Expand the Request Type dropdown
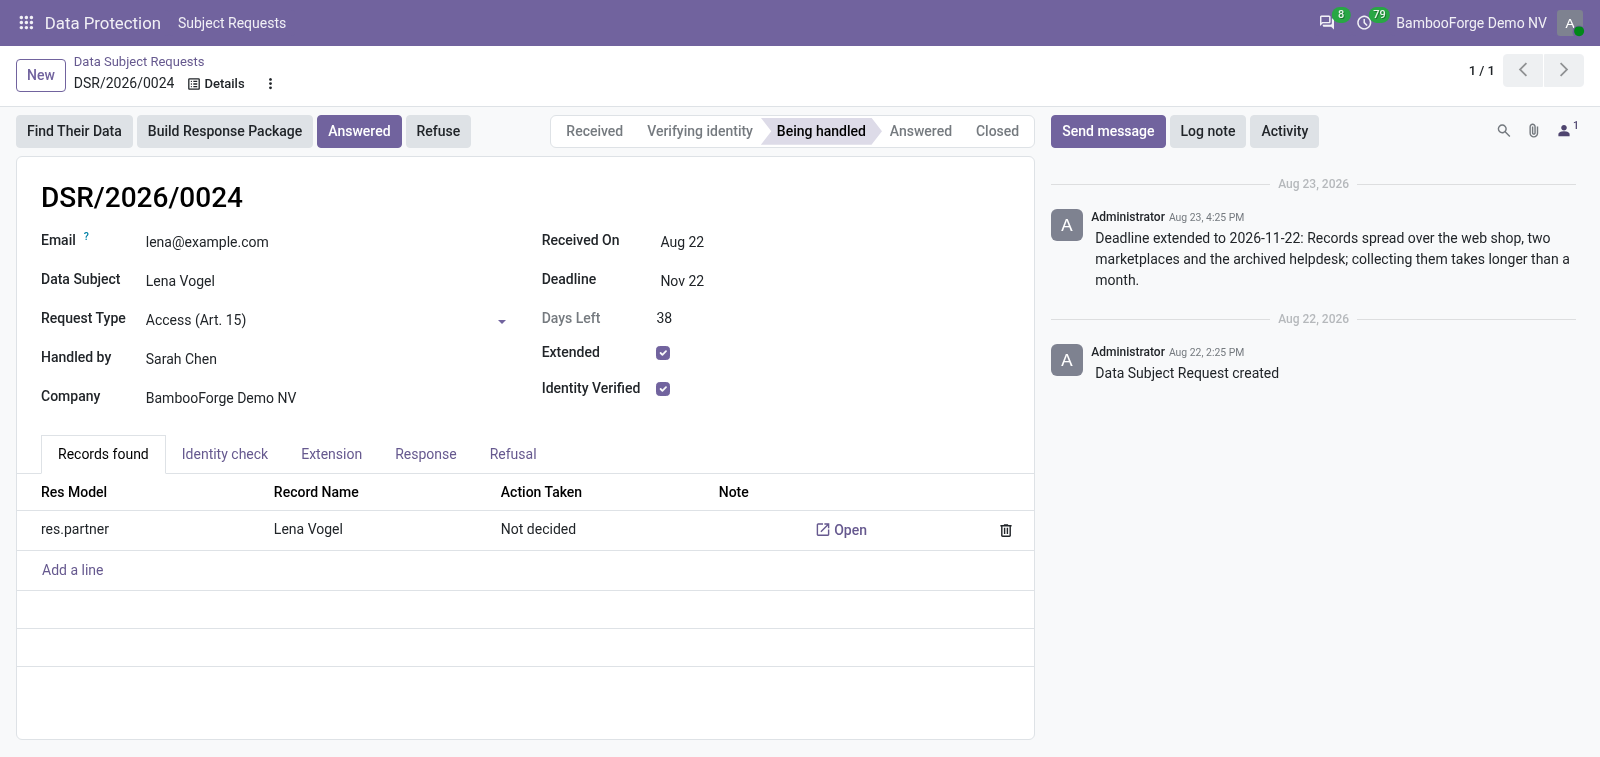 click(502, 321)
